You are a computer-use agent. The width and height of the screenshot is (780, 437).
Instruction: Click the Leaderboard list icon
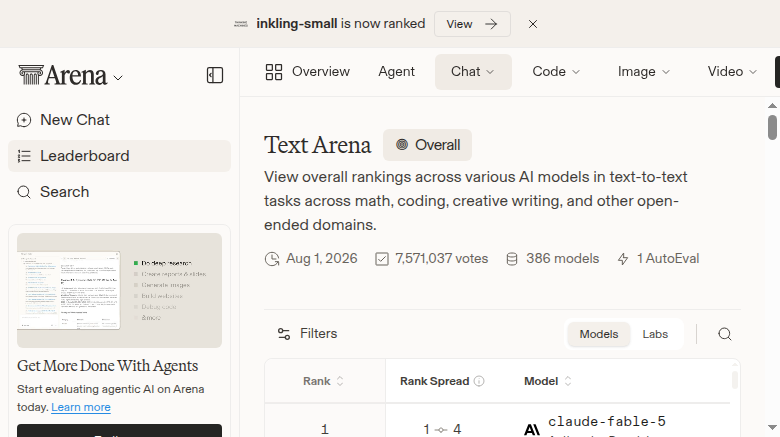[x=24, y=156]
